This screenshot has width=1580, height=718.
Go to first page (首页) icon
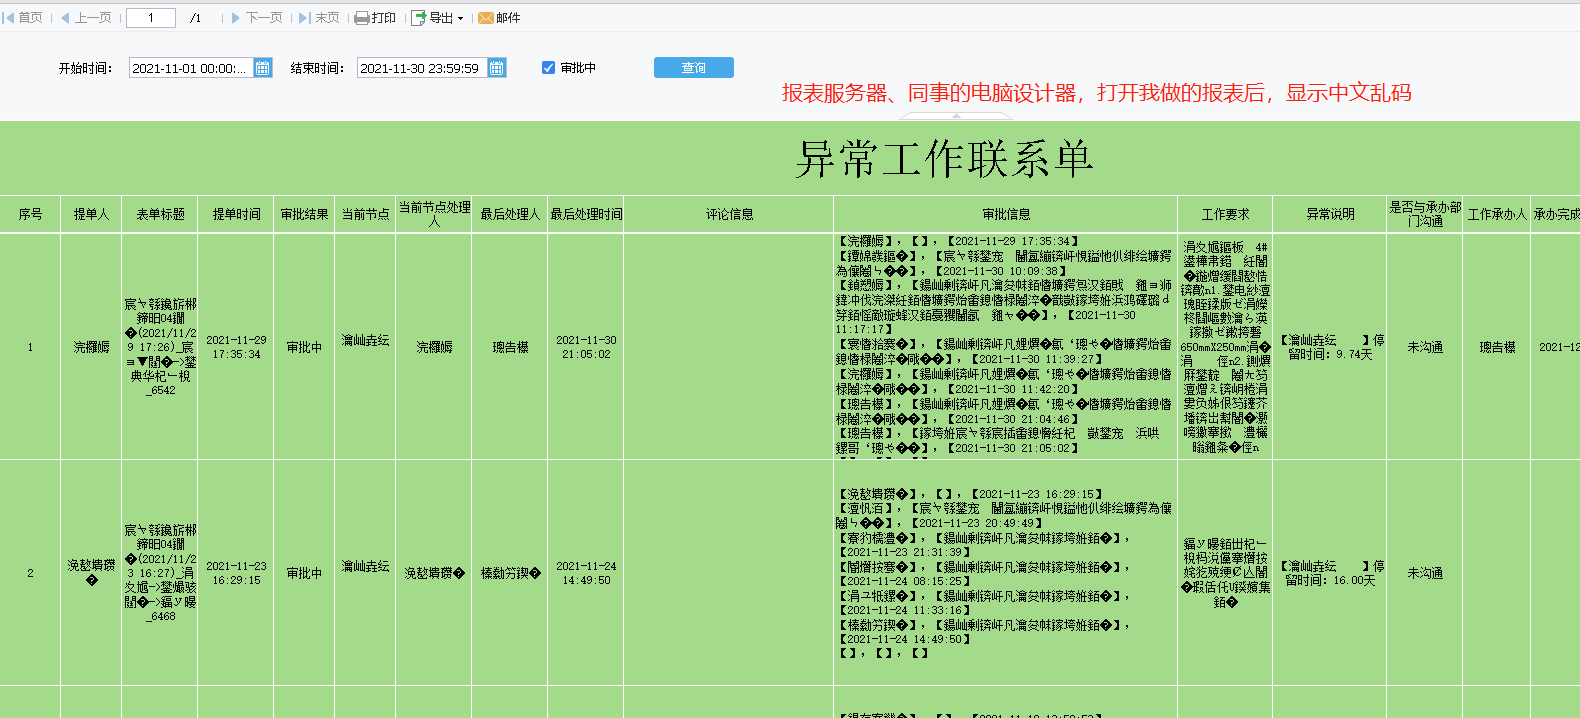[9, 18]
